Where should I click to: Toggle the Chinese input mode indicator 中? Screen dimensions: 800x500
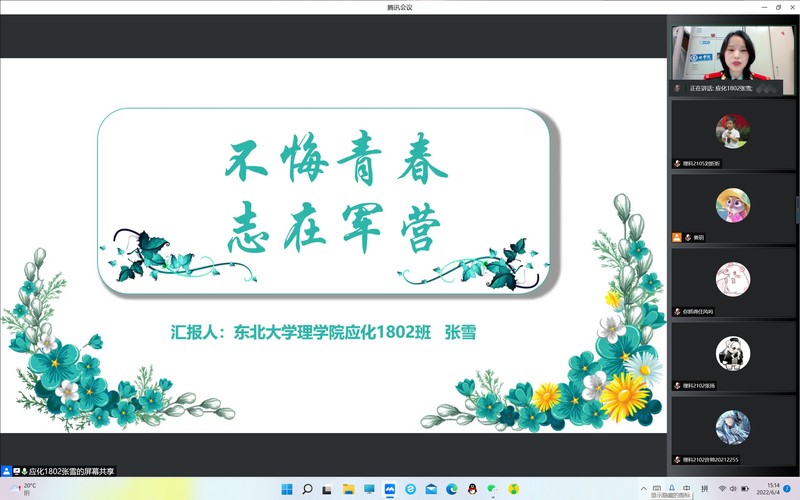click(686, 489)
